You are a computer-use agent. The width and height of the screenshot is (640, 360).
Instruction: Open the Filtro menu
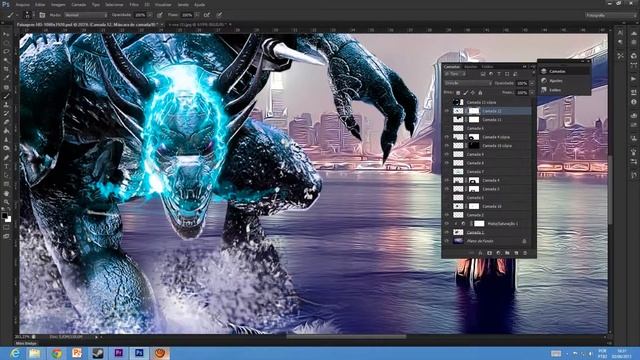(134, 4)
